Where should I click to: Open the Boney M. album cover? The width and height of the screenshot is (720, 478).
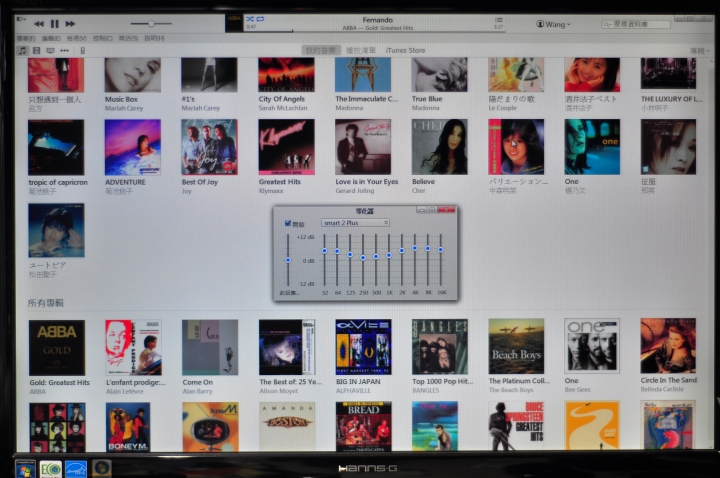point(128,427)
